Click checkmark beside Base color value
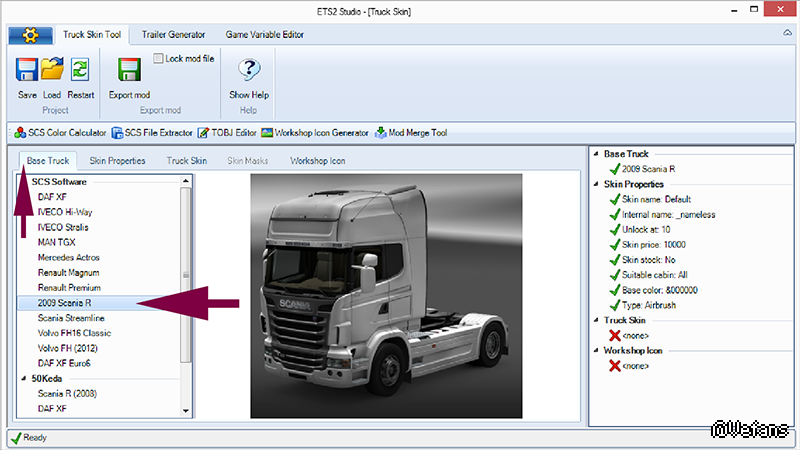Image resolution: width=800 pixels, height=450 pixels. click(615, 290)
